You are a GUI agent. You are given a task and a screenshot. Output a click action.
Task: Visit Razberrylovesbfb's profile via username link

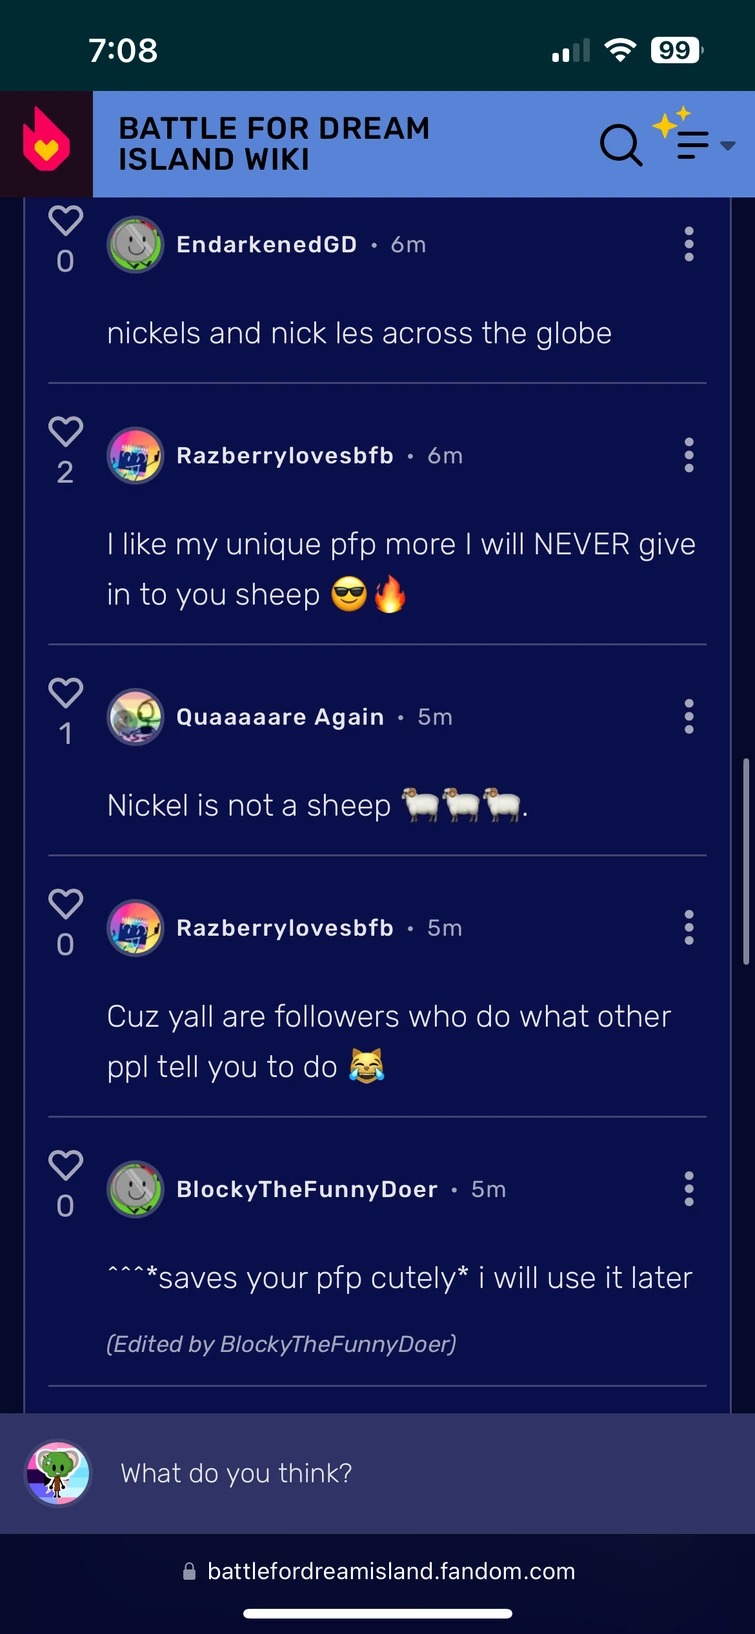[285, 456]
